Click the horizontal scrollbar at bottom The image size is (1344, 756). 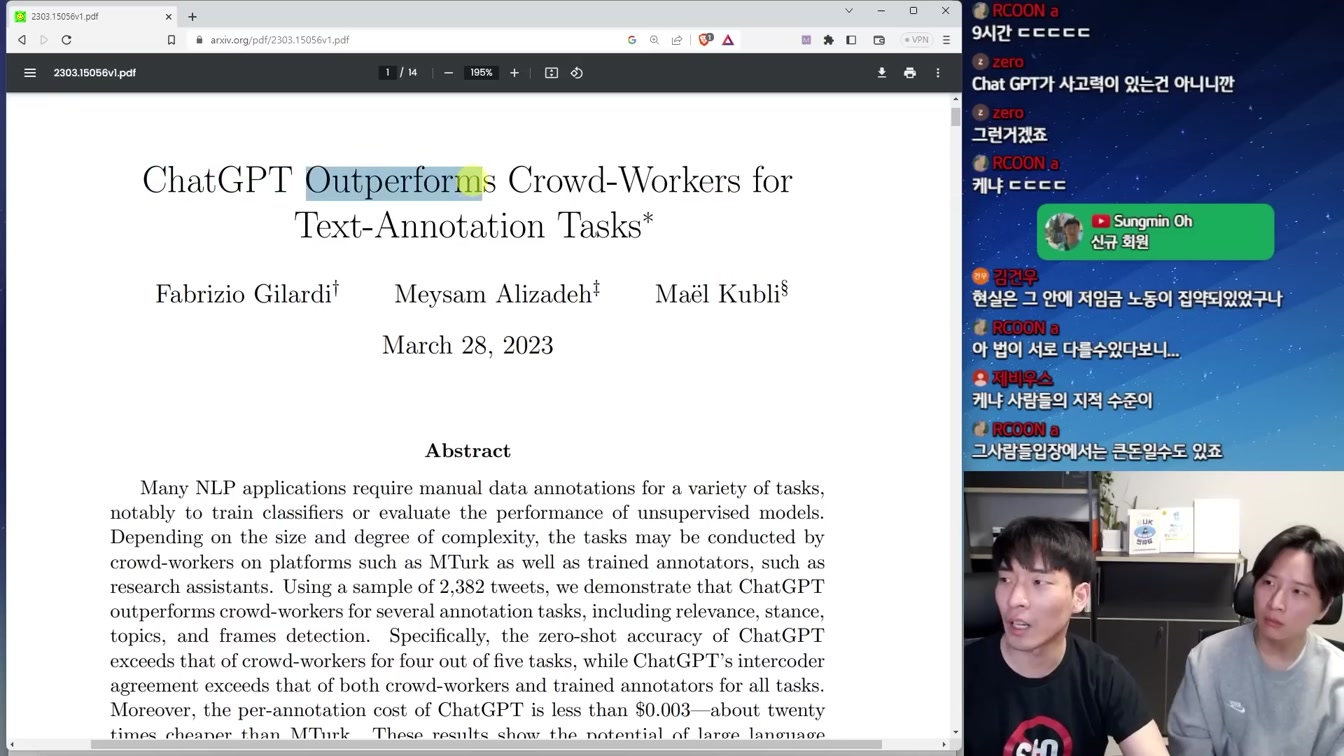(486, 744)
